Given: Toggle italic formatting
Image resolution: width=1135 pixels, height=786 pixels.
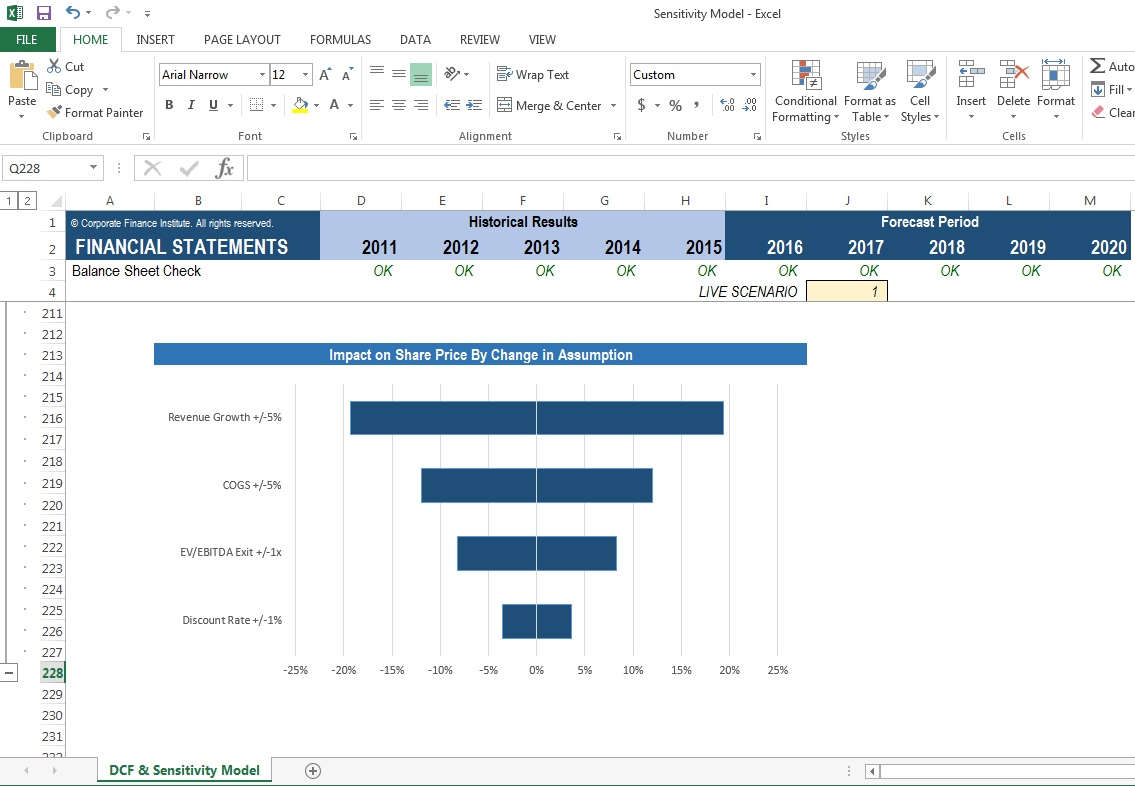Looking at the screenshot, I should [x=191, y=104].
